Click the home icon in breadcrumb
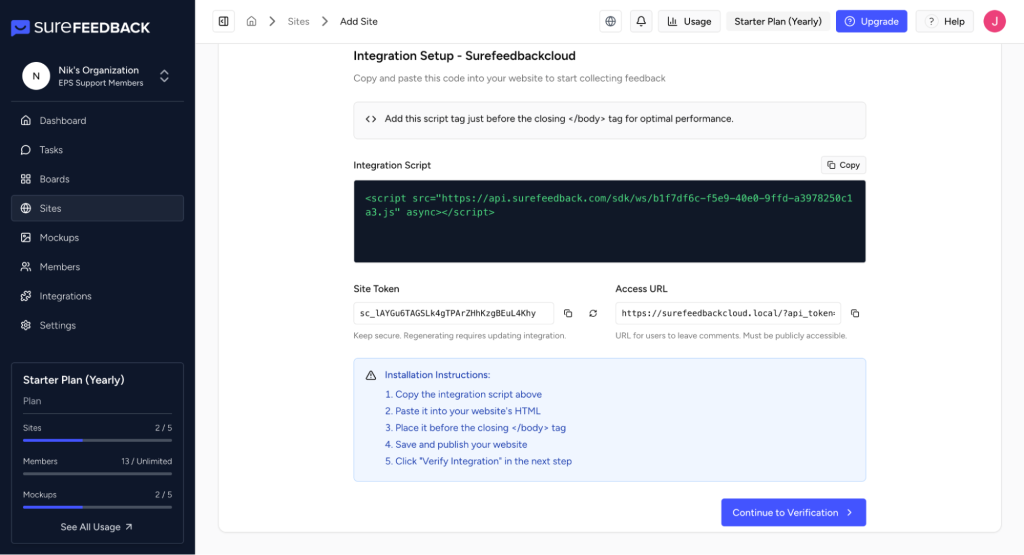The image size is (1024, 555). point(251,21)
